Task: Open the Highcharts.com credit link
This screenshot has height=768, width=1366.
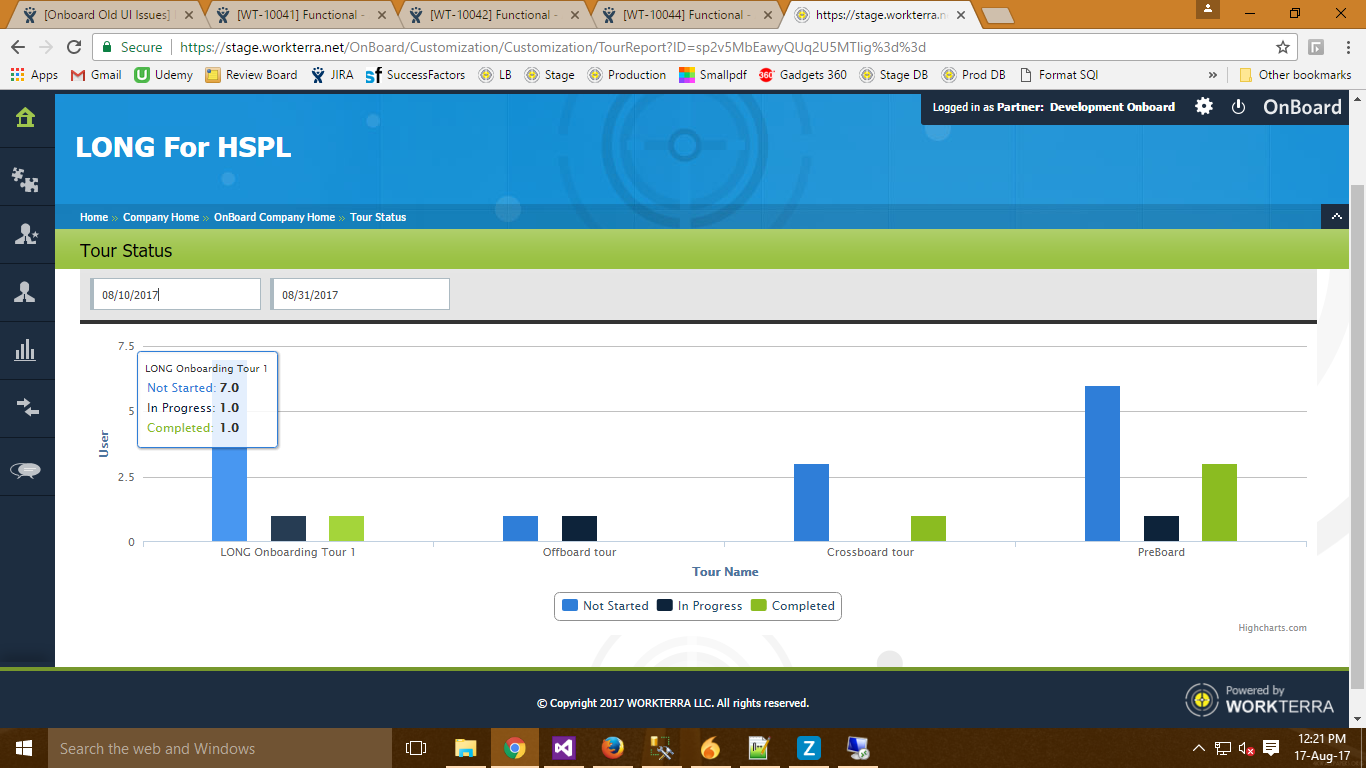Action: (1272, 628)
